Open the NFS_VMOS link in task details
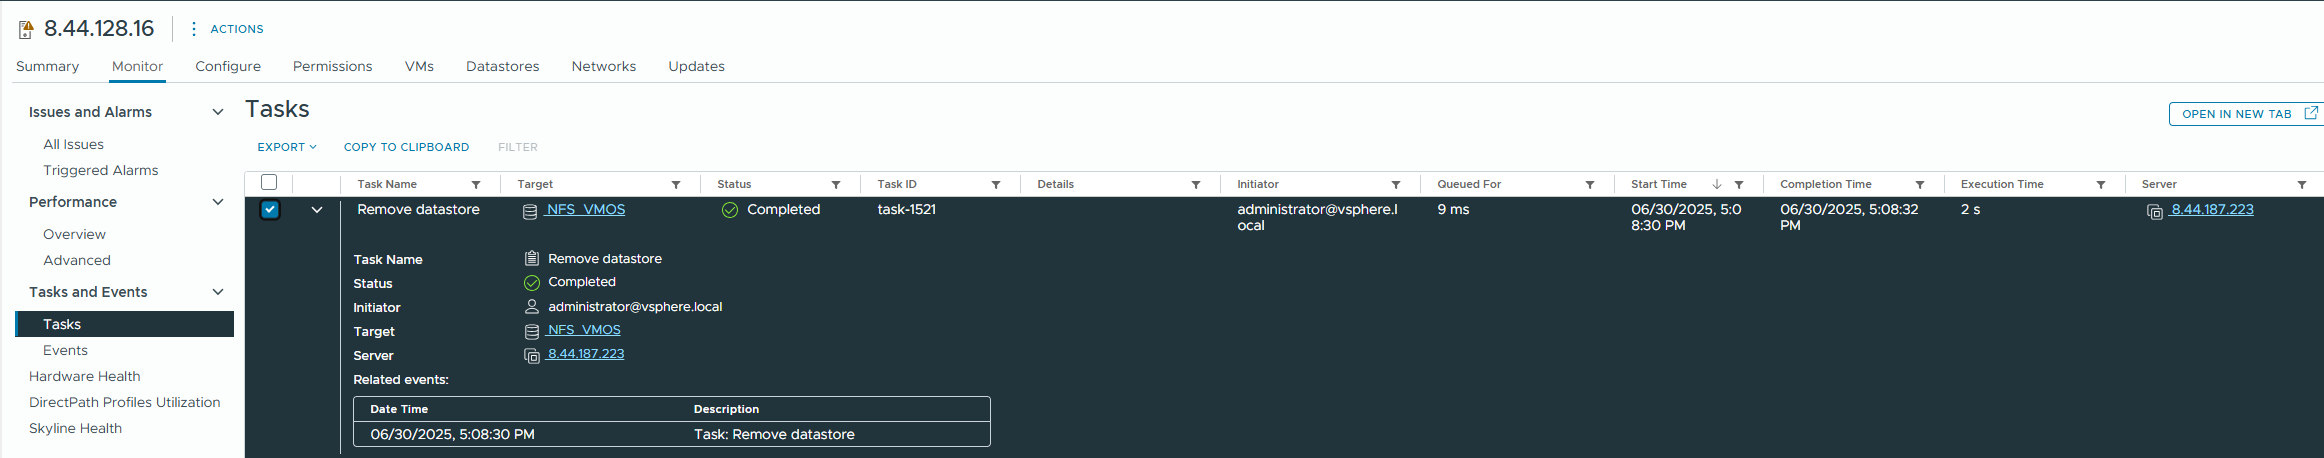This screenshot has width=2324, height=458. (583, 330)
